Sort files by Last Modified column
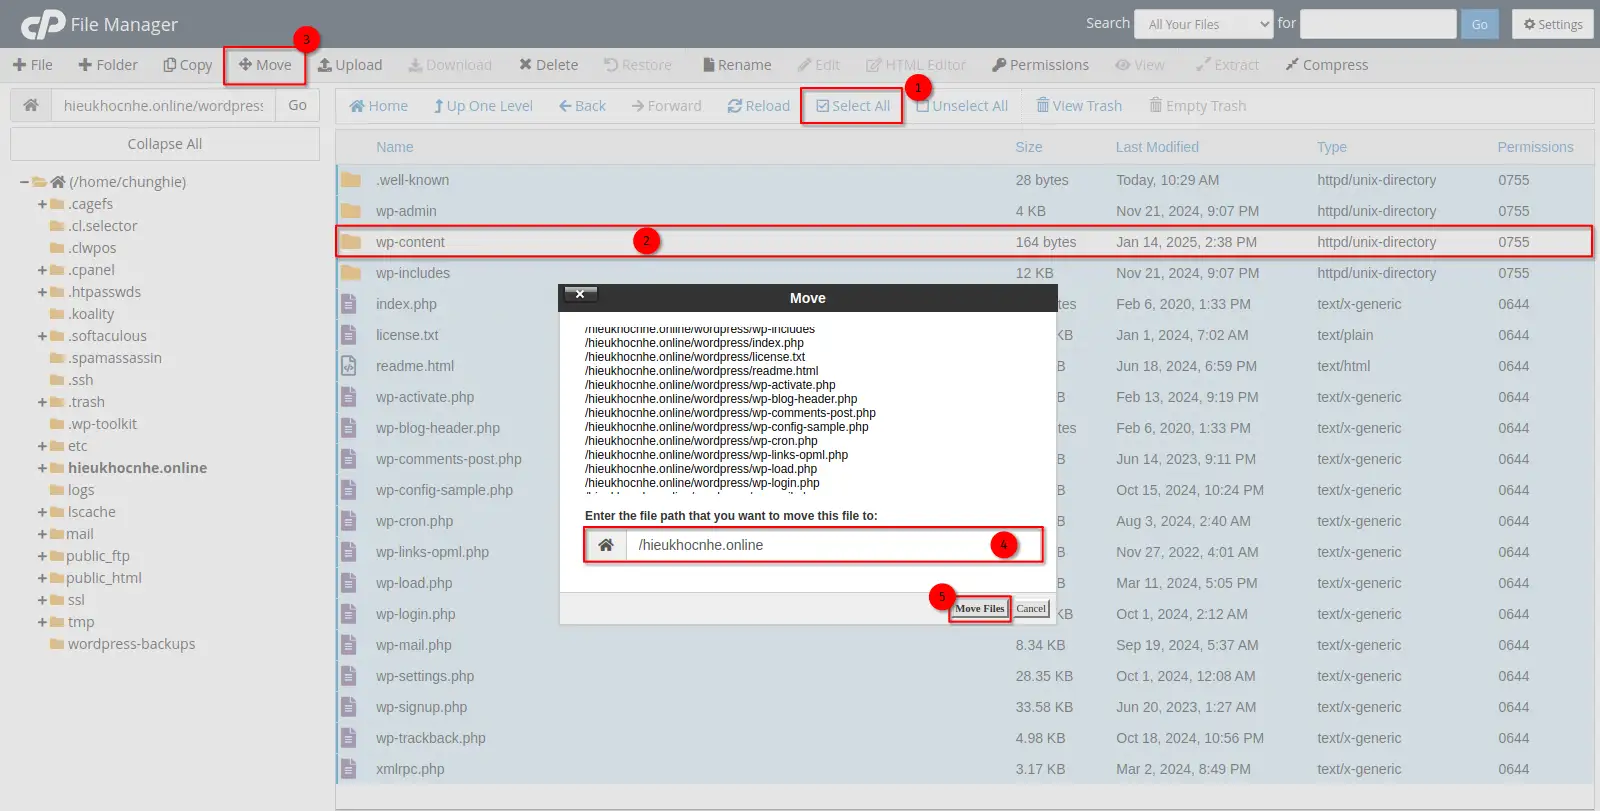 tap(1157, 147)
